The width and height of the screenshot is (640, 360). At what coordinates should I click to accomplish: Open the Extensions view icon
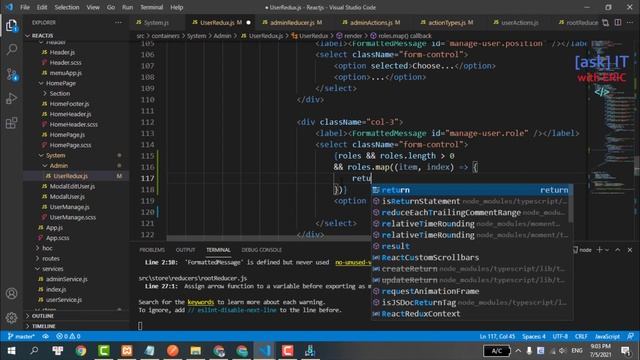coord(11,123)
